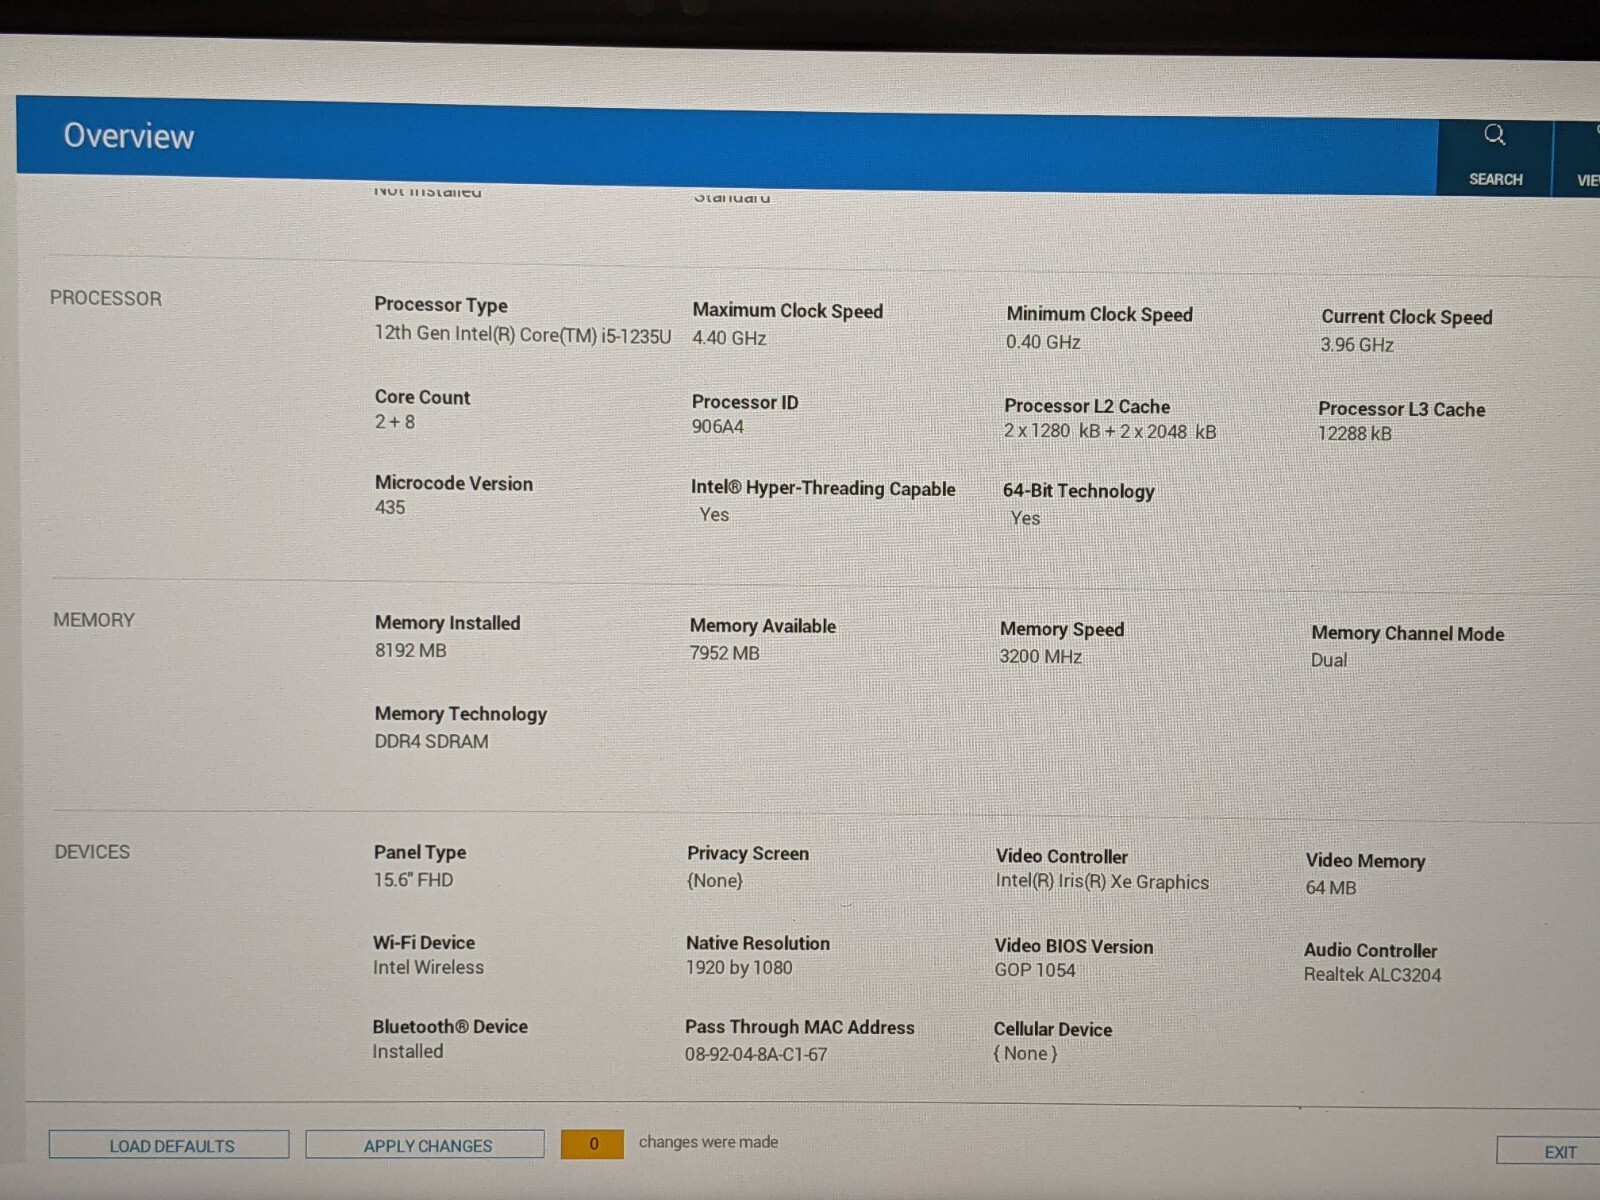Select Native Resolution value '1920 by 1080'
This screenshot has width=1600, height=1200.
pyautogui.click(x=739, y=968)
